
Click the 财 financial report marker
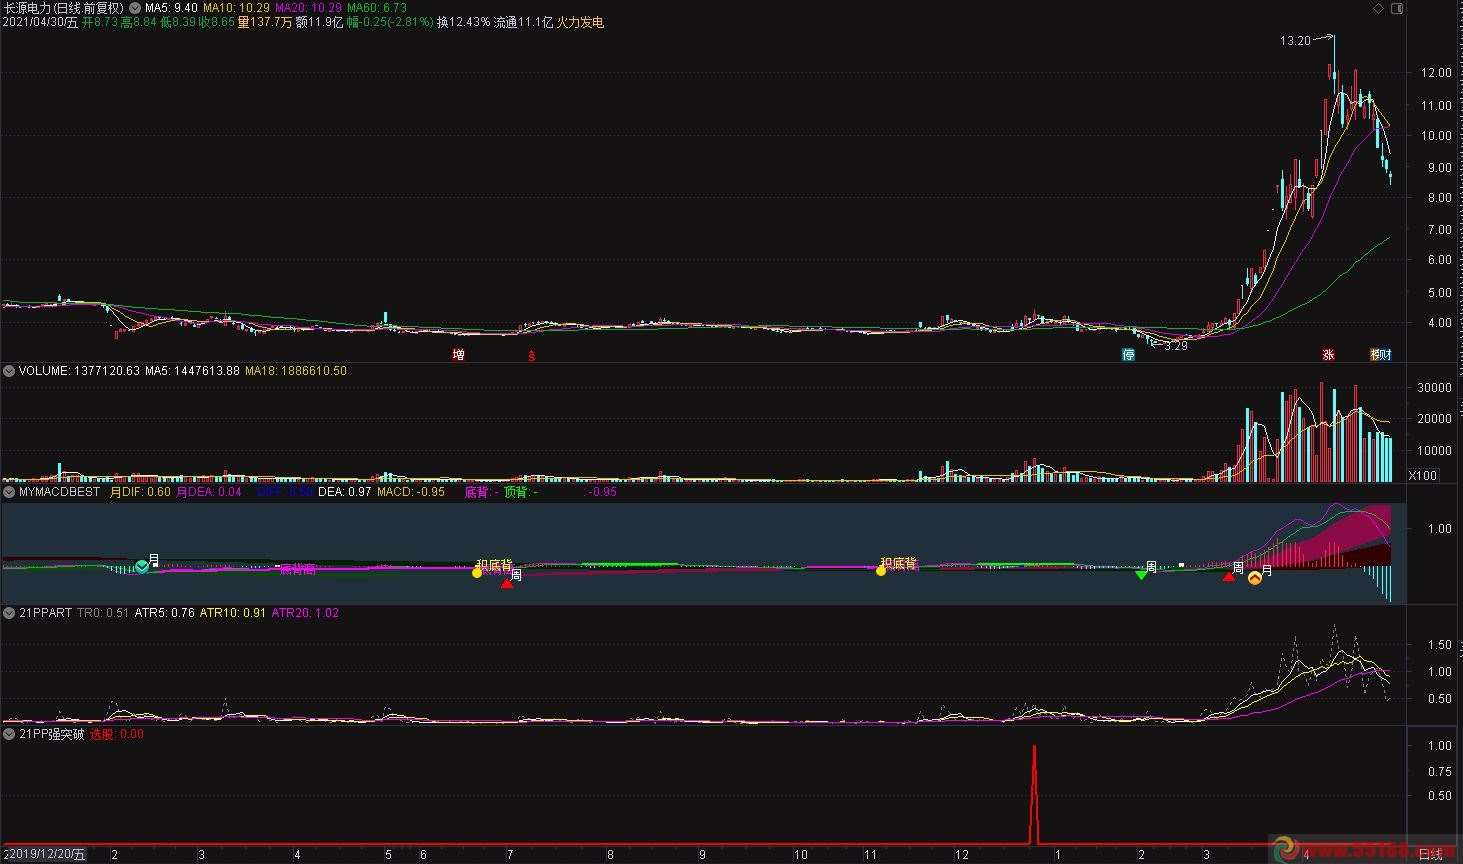click(x=1385, y=354)
